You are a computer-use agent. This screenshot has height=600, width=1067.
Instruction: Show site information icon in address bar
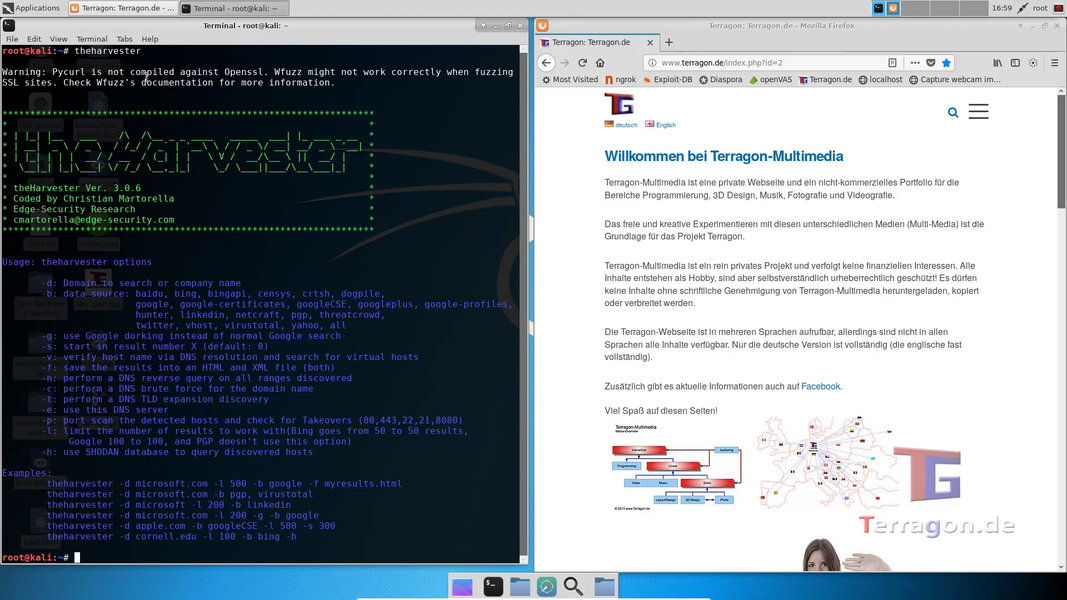click(652, 63)
